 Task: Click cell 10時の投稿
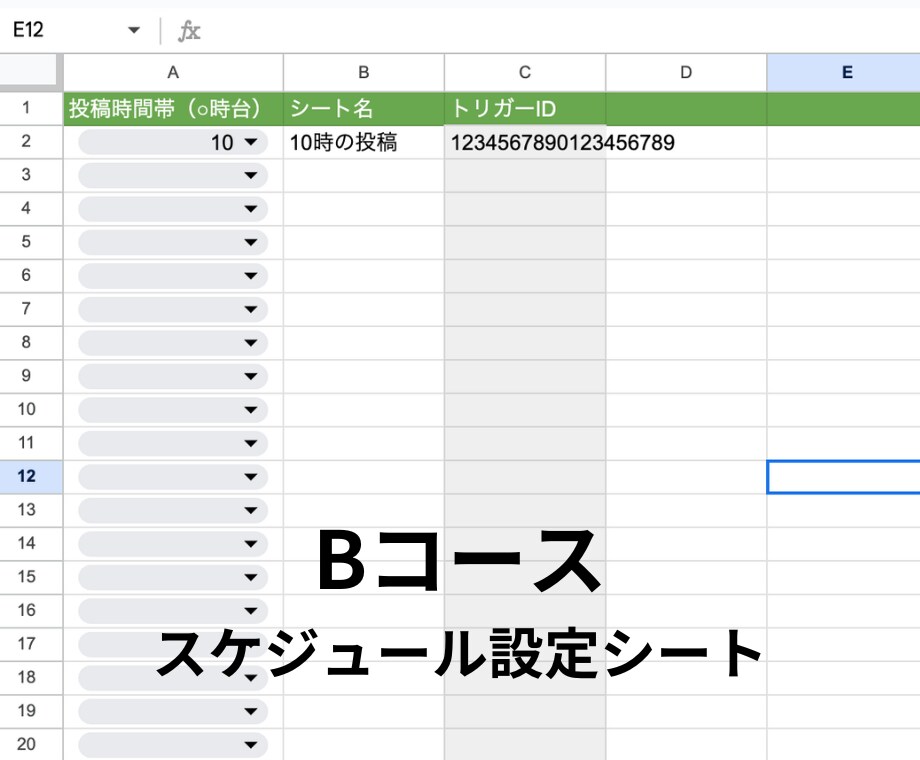point(364,143)
